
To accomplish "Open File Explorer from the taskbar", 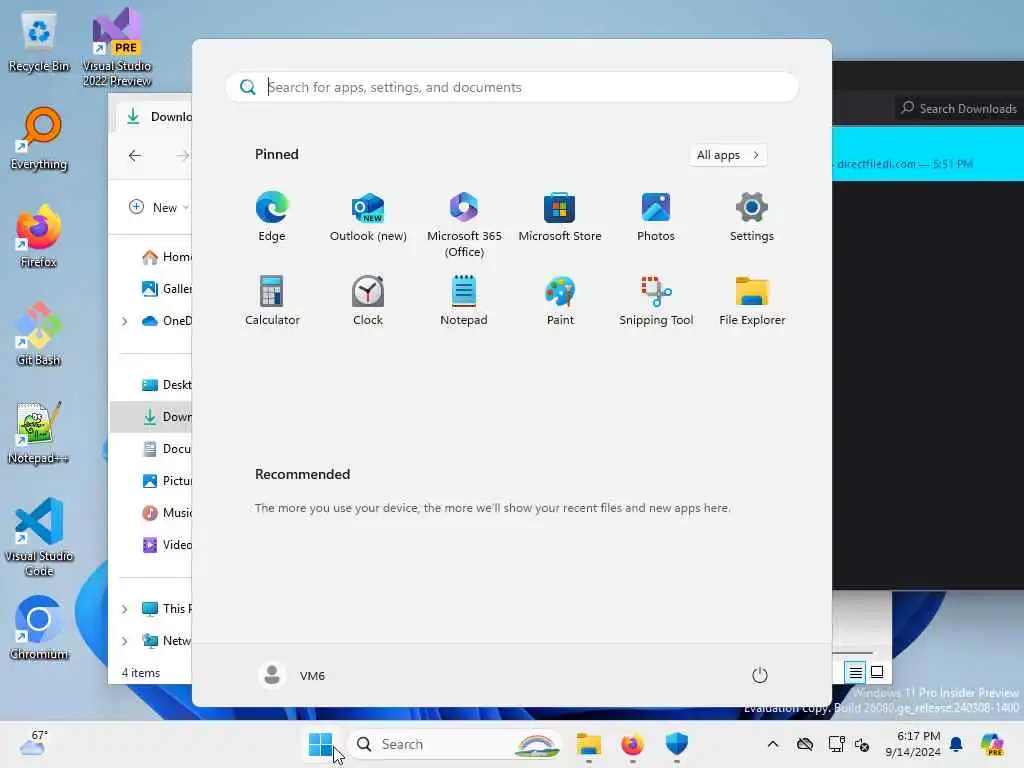I will 588,744.
